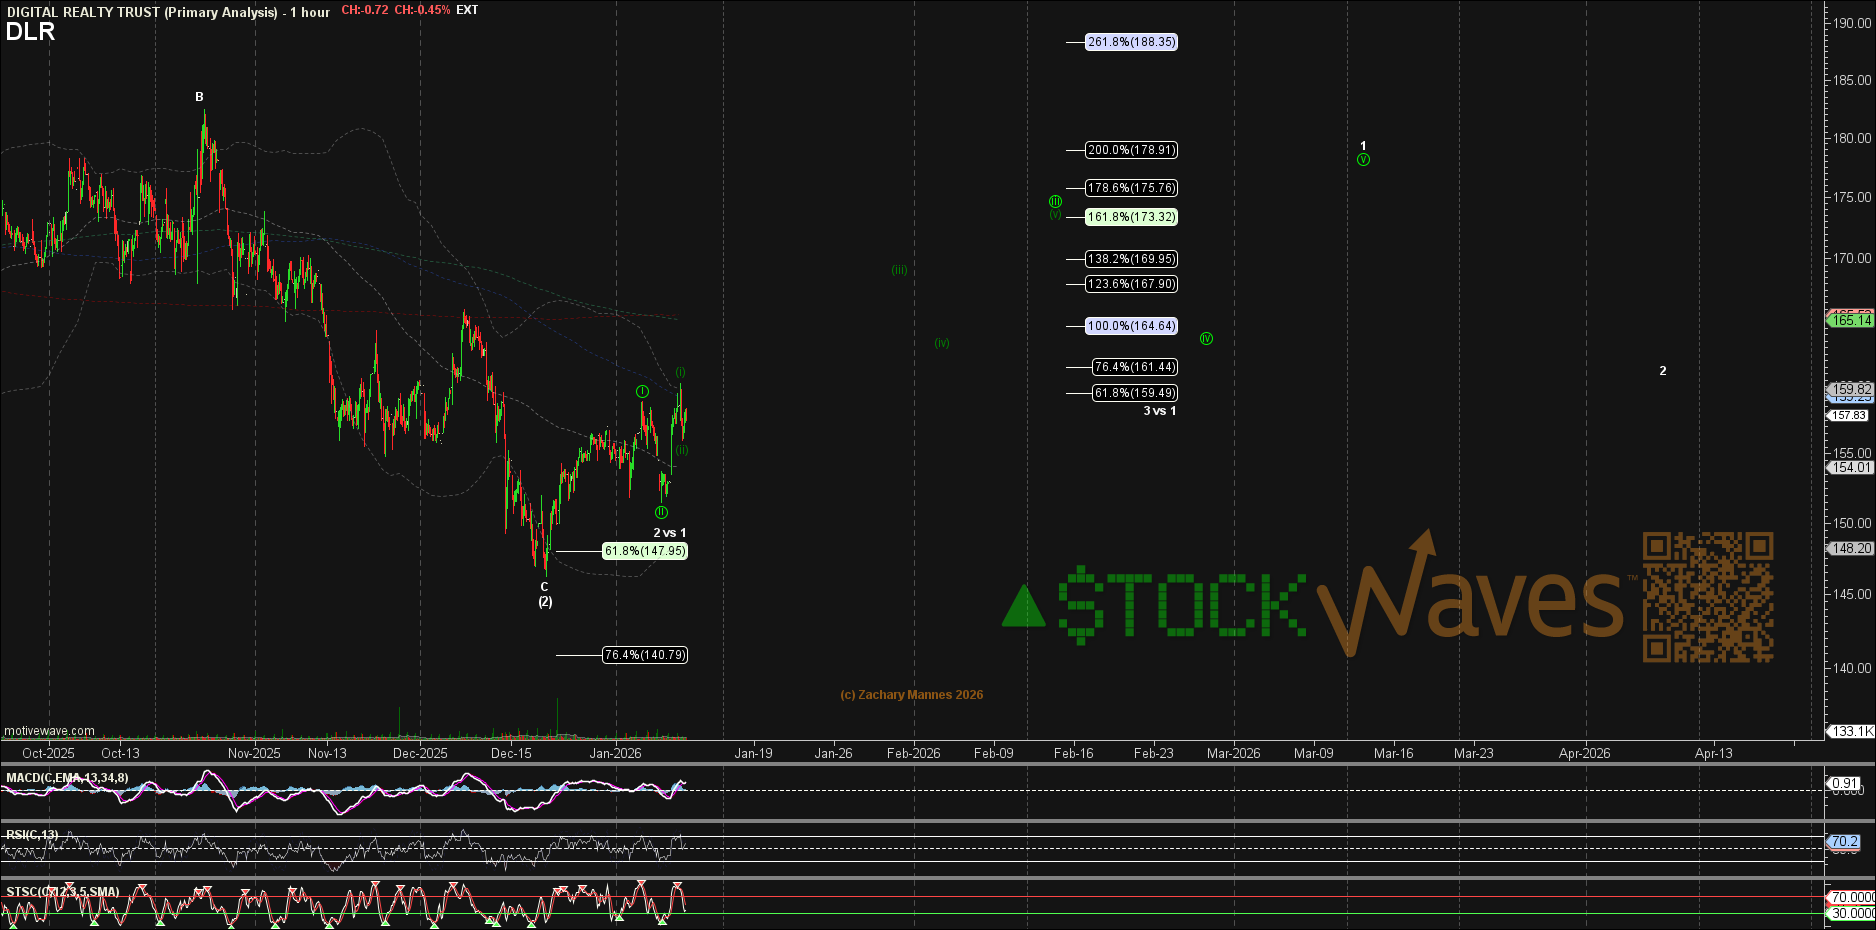Select the 261.8%(188.35) Fibonacci extension label
Screen dimensions: 1876x930
click(1131, 42)
